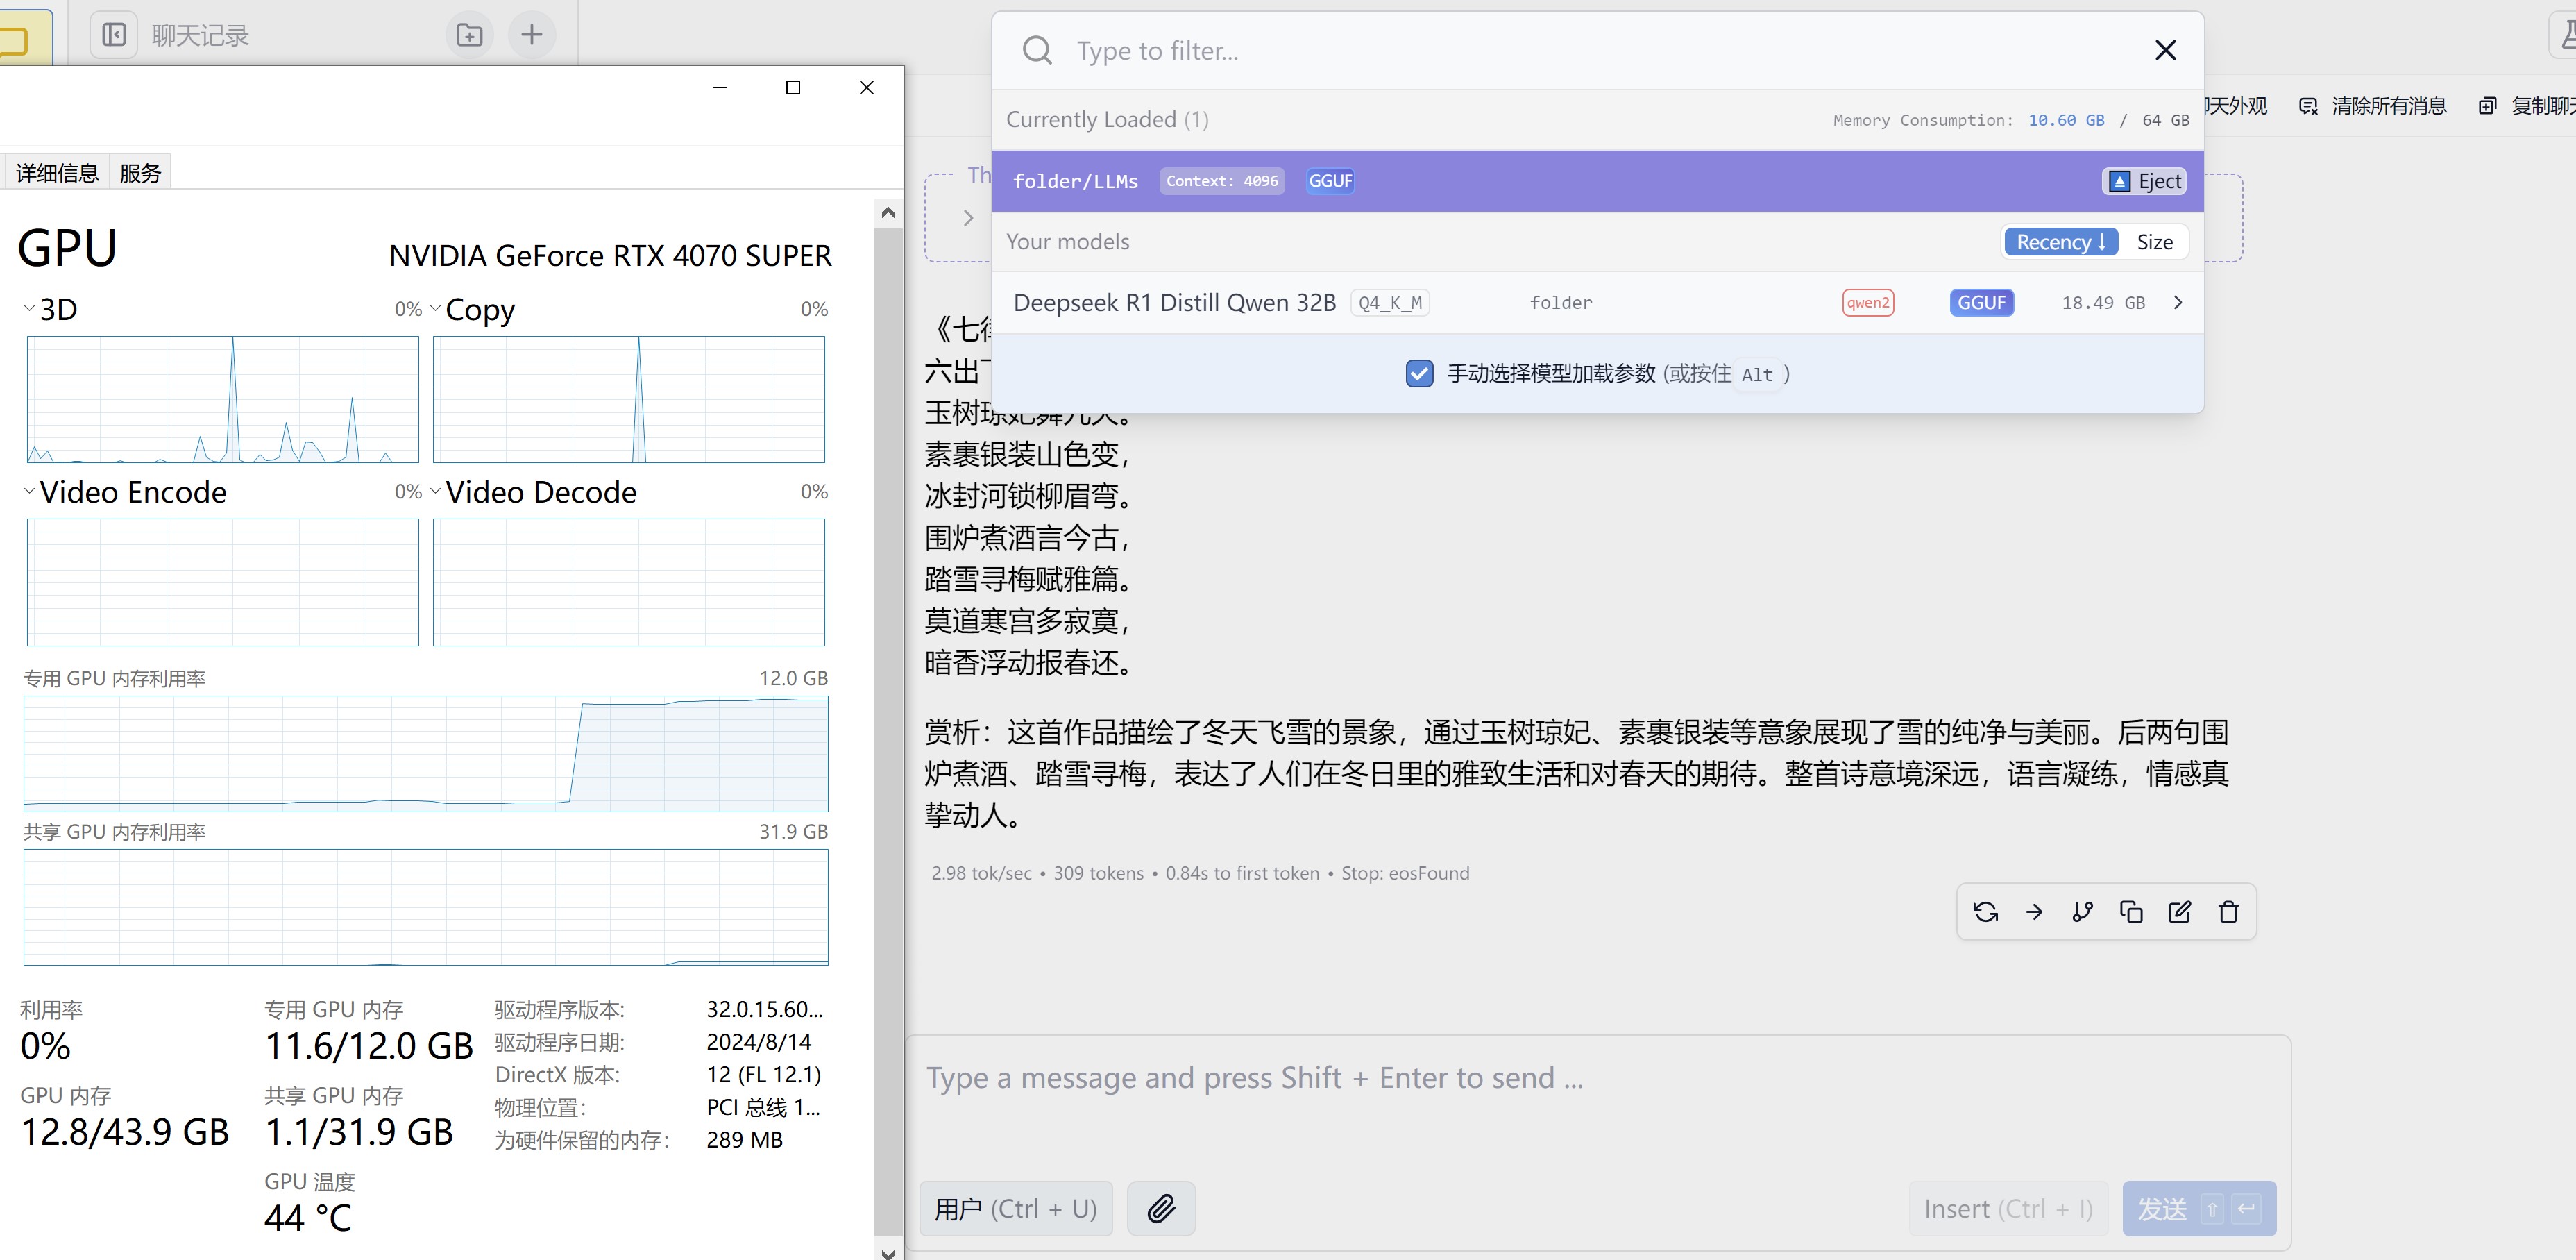The width and height of the screenshot is (2576, 1260).
Task: Regenerate the assistant message
Action: pos(1985,912)
